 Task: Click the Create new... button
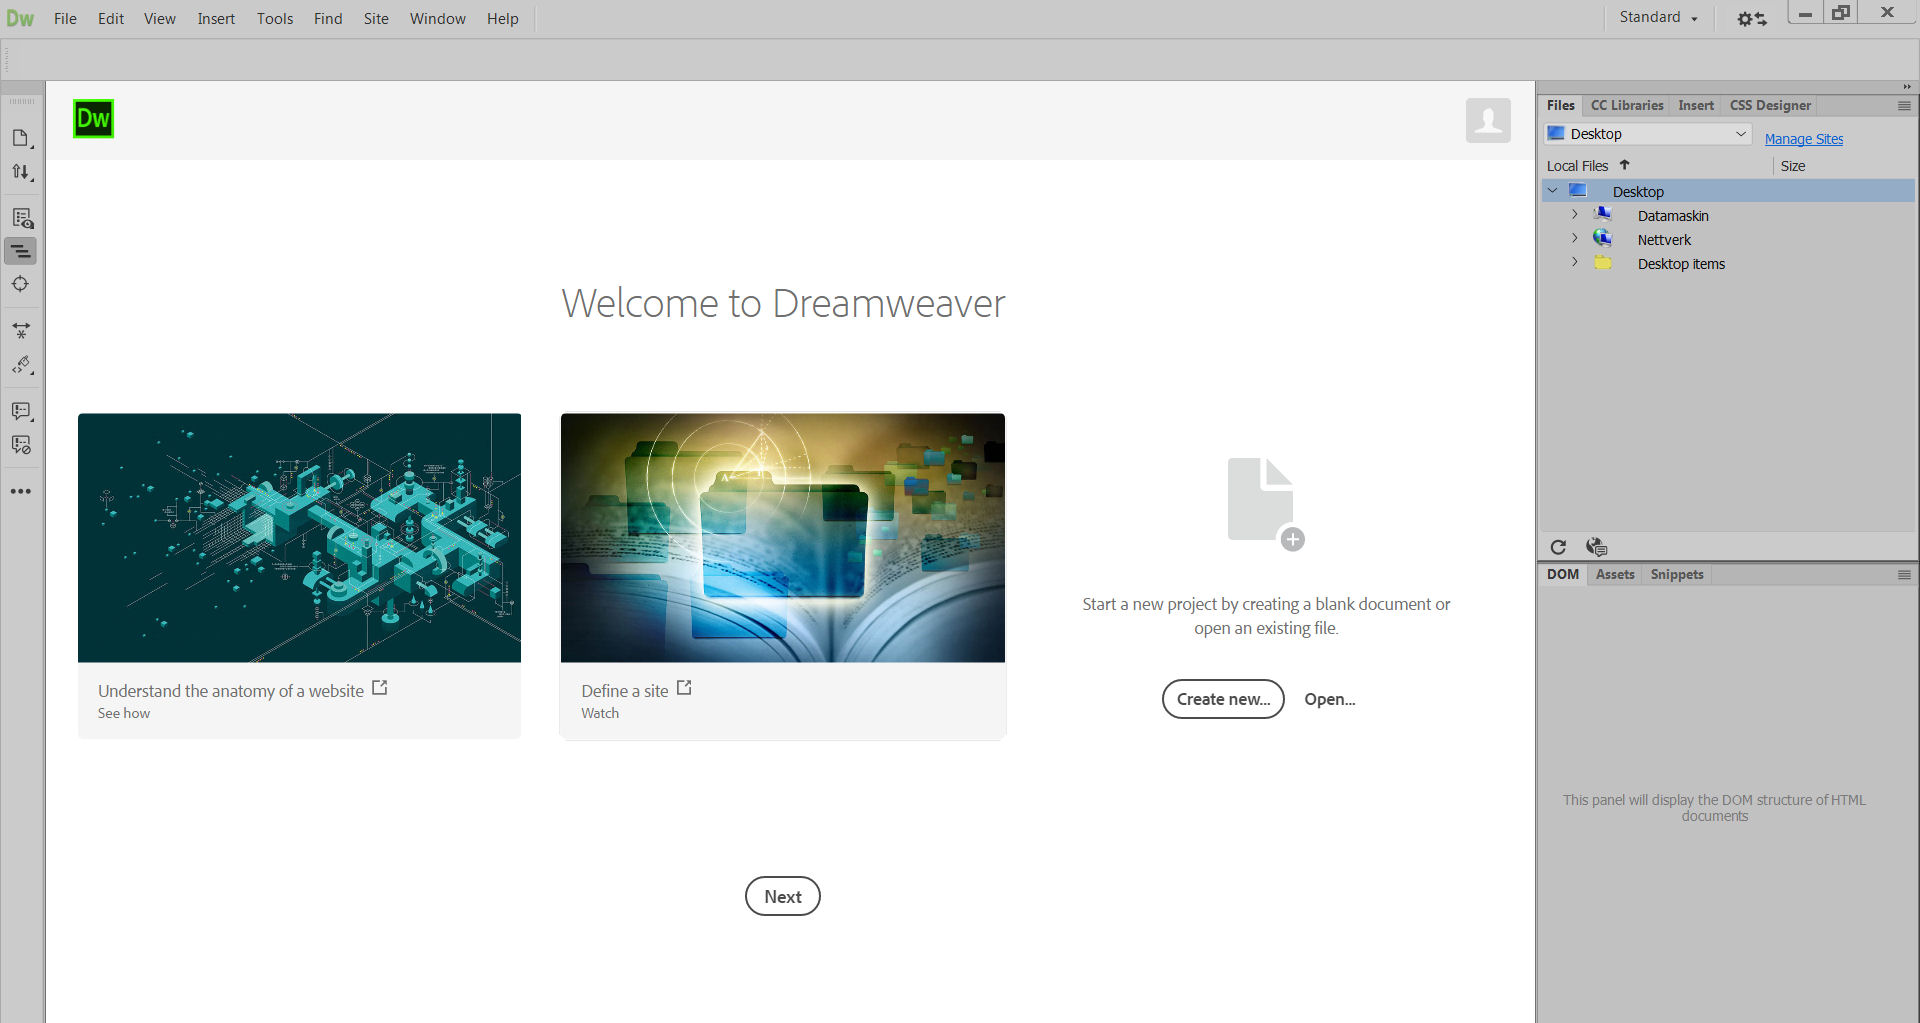point(1223,699)
